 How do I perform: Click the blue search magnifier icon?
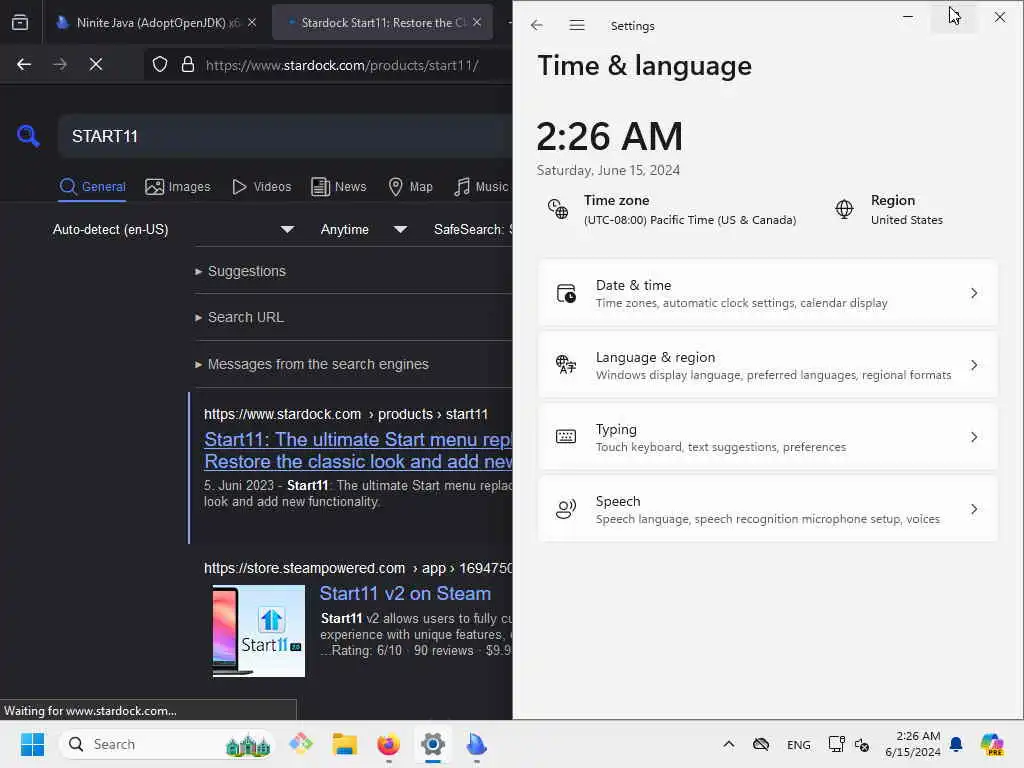click(x=28, y=136)
